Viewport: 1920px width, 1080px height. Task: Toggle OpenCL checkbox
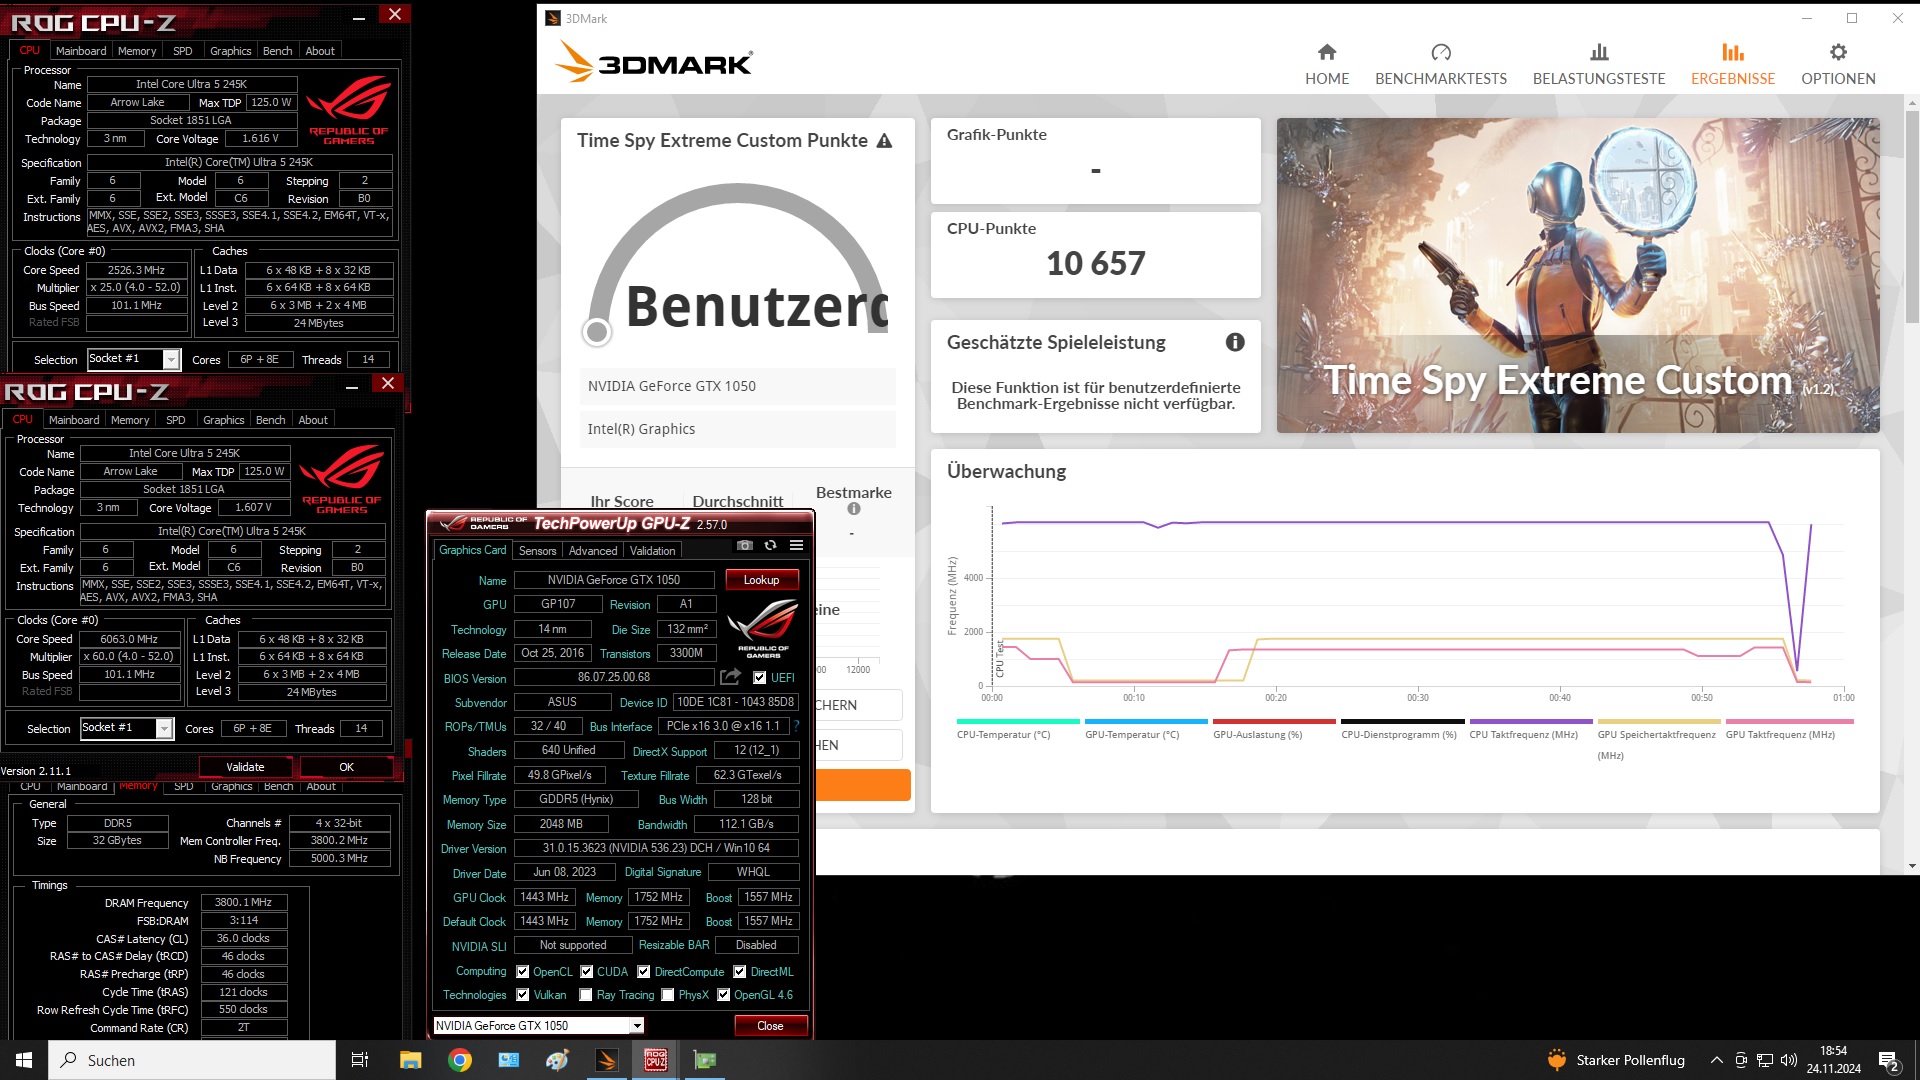[522, 971]
